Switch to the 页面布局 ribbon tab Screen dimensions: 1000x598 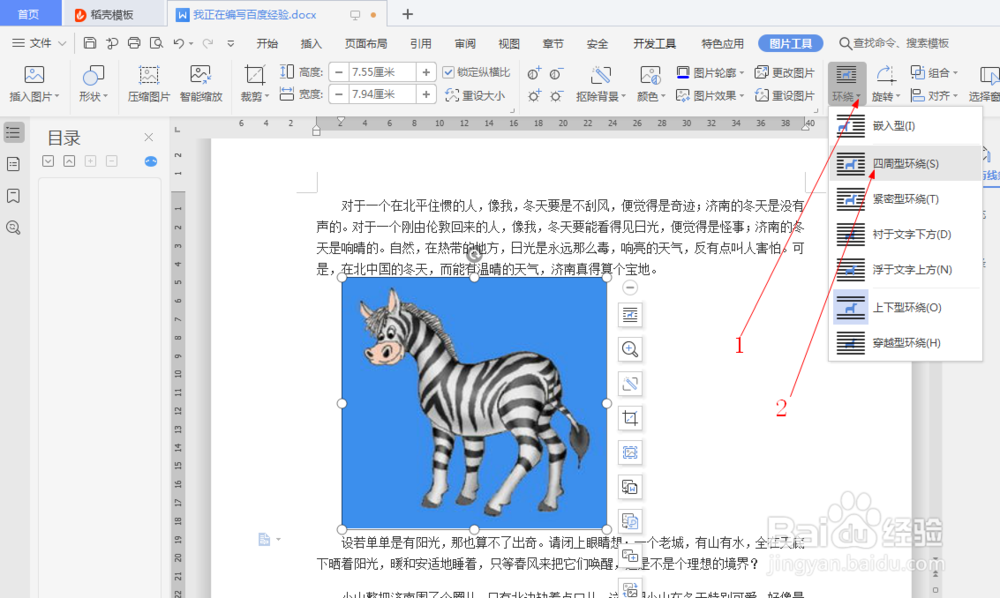point(366,43)
